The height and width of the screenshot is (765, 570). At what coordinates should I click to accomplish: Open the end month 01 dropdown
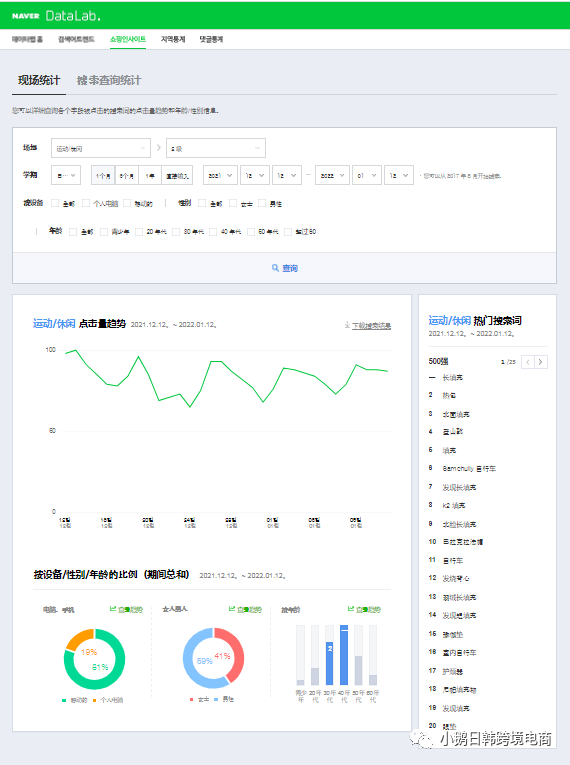pyautogui.click(x=366, y=175)
